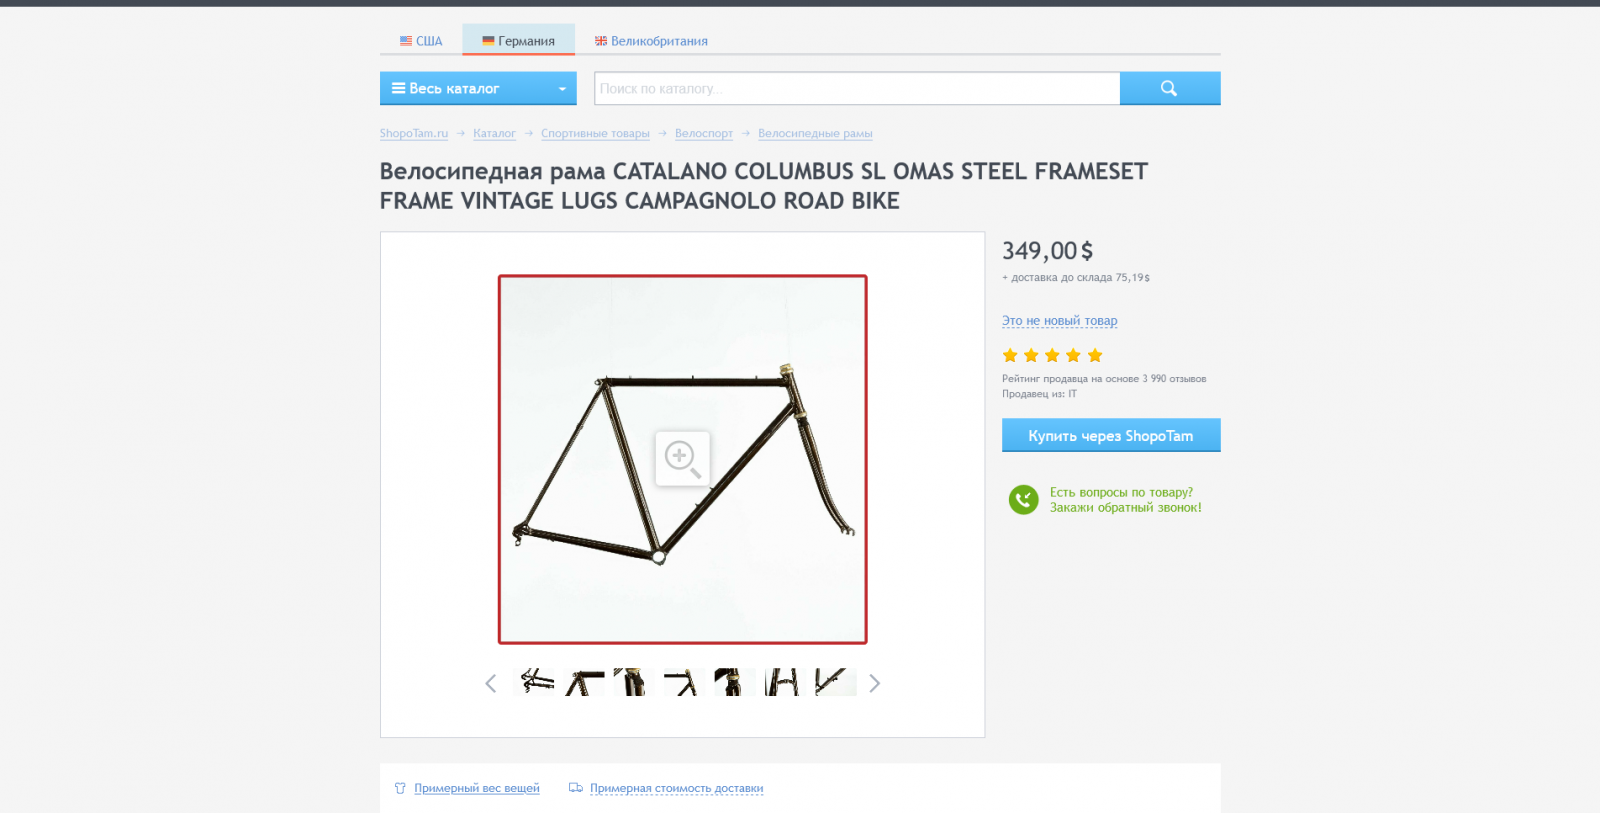Focus the catalog search input field
Image resolution: width=1600 pixels, height=813 pixels.
[856, 88]
